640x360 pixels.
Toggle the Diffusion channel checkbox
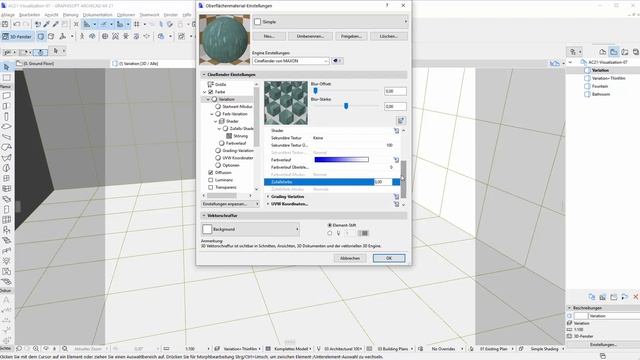coord(211,173)
